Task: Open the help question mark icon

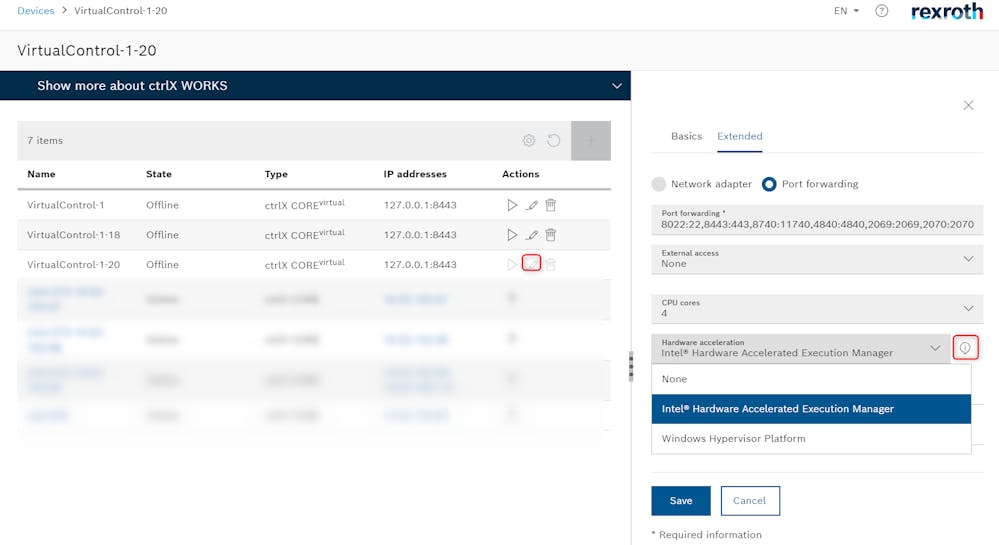Action: point(881,11)
